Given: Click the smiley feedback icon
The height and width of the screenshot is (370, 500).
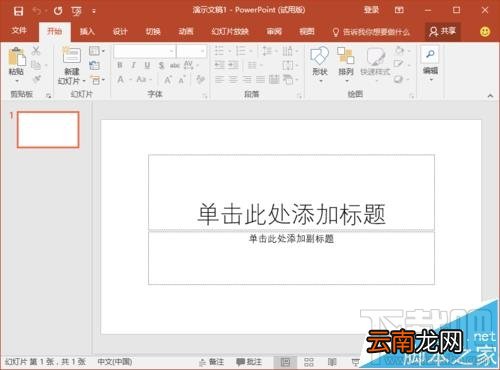Looking at the screenshot, I should (x=485, y=32).
